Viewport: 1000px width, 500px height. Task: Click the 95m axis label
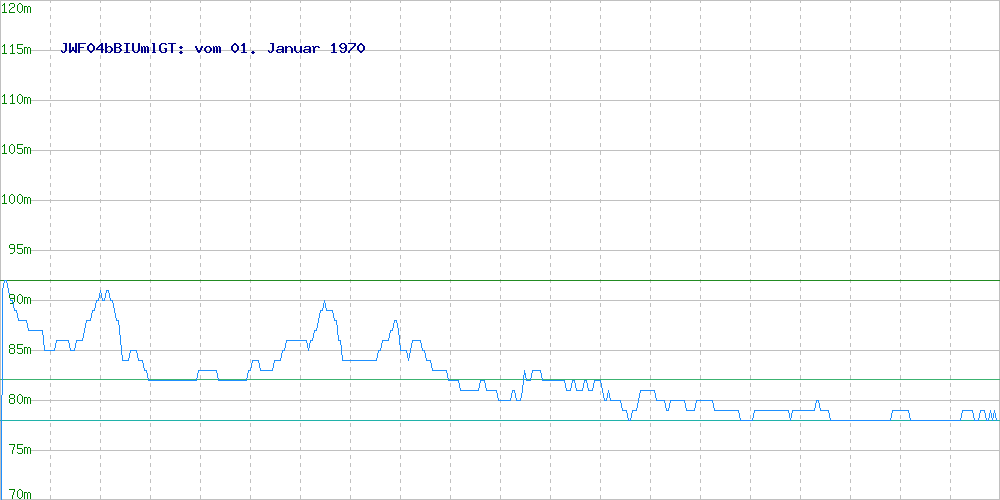[x=20, y=249]
